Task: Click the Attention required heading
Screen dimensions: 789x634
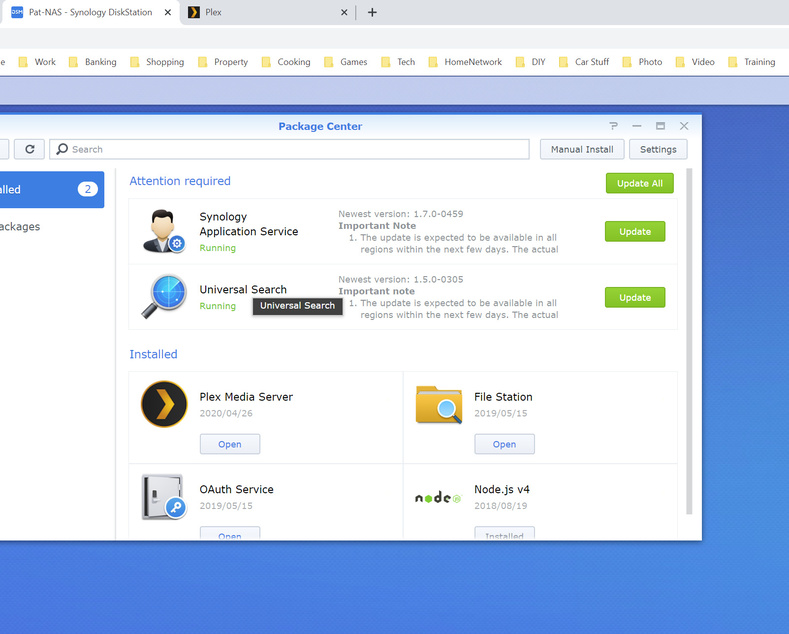Action: pyautogui.click(x=180, y=181)
